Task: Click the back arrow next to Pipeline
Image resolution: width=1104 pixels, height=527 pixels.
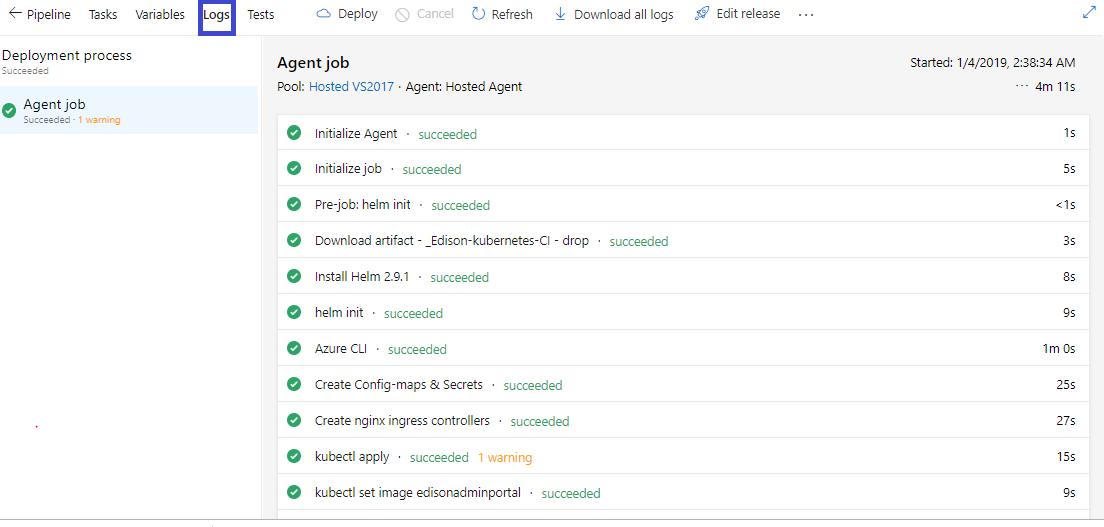Action: (15, 14)
